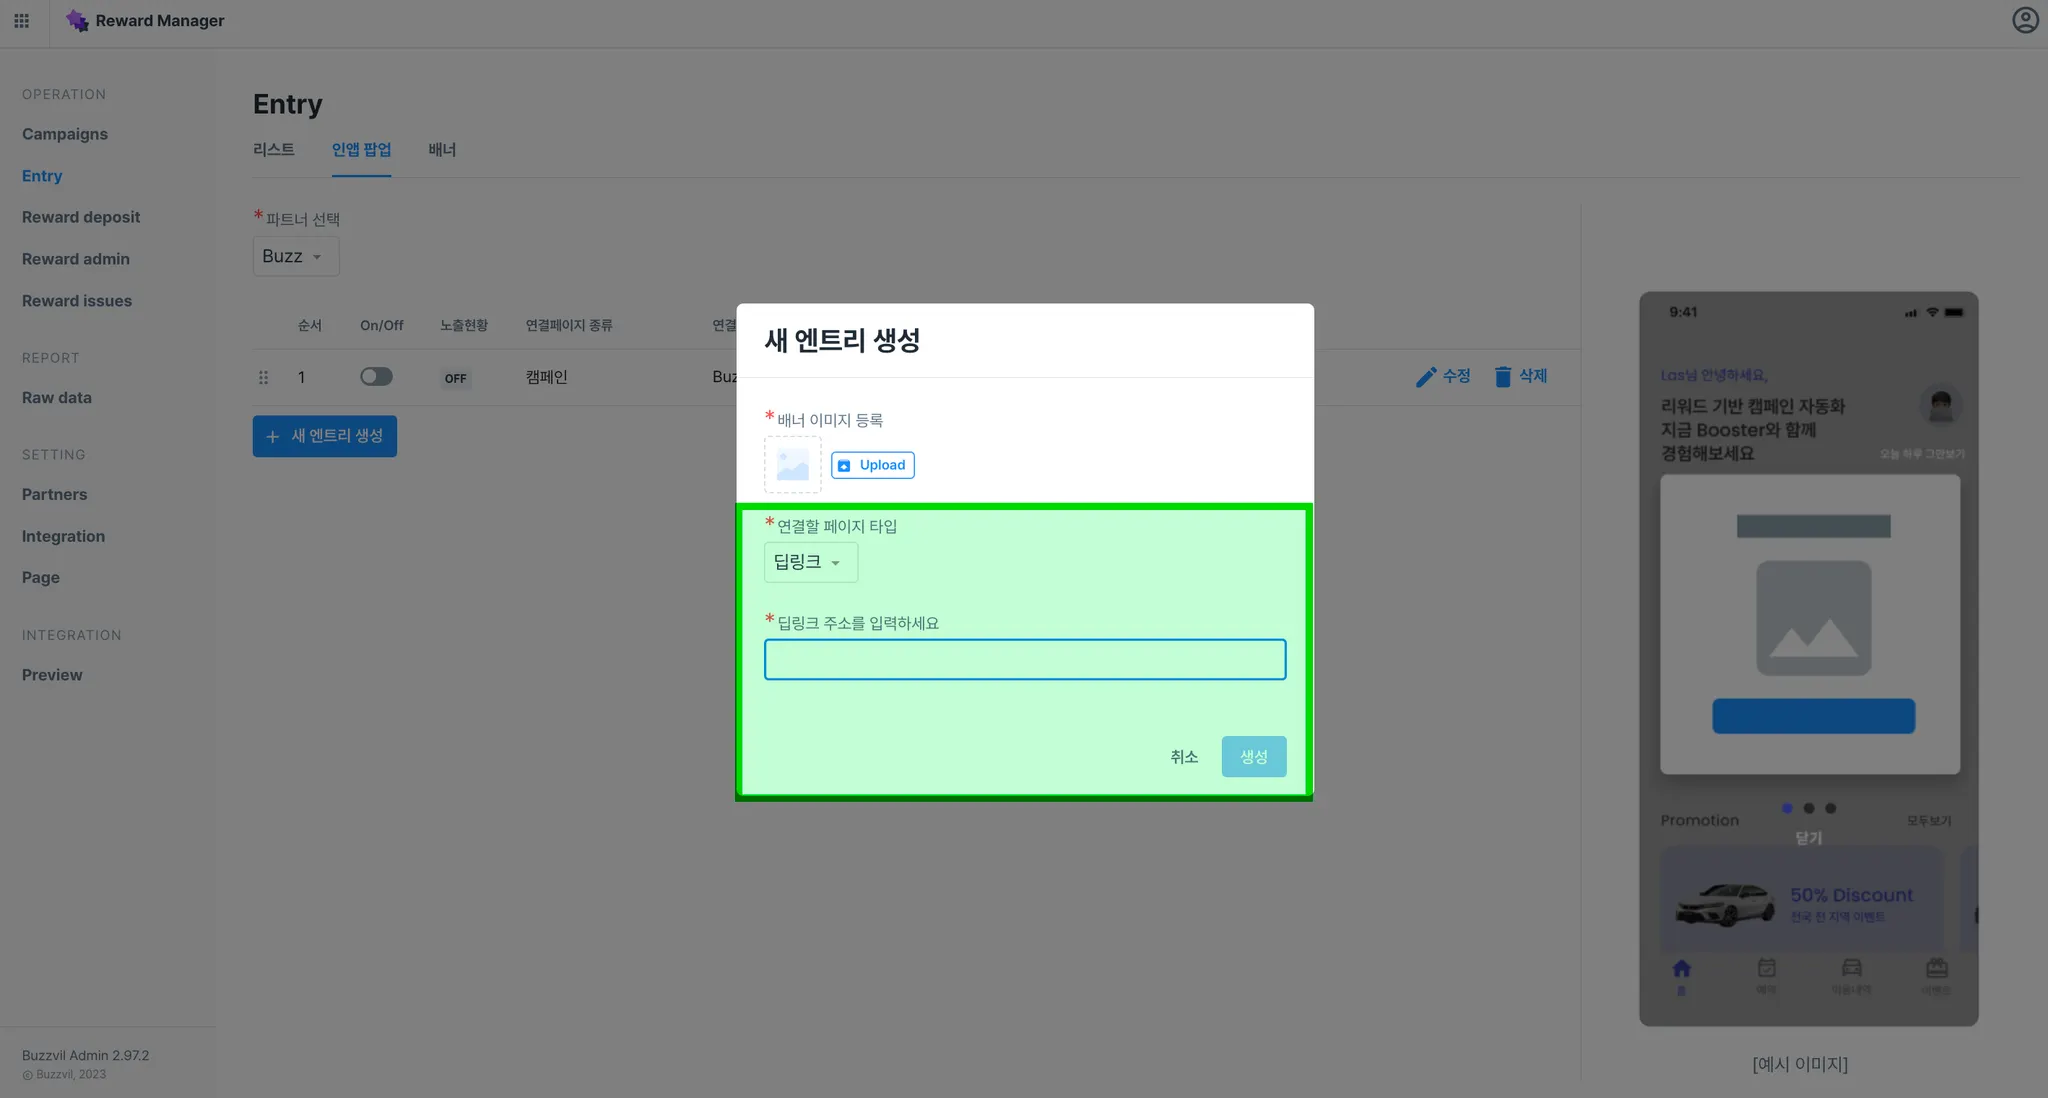Click the banner image placeholder thumbnail

click(792, 465)
